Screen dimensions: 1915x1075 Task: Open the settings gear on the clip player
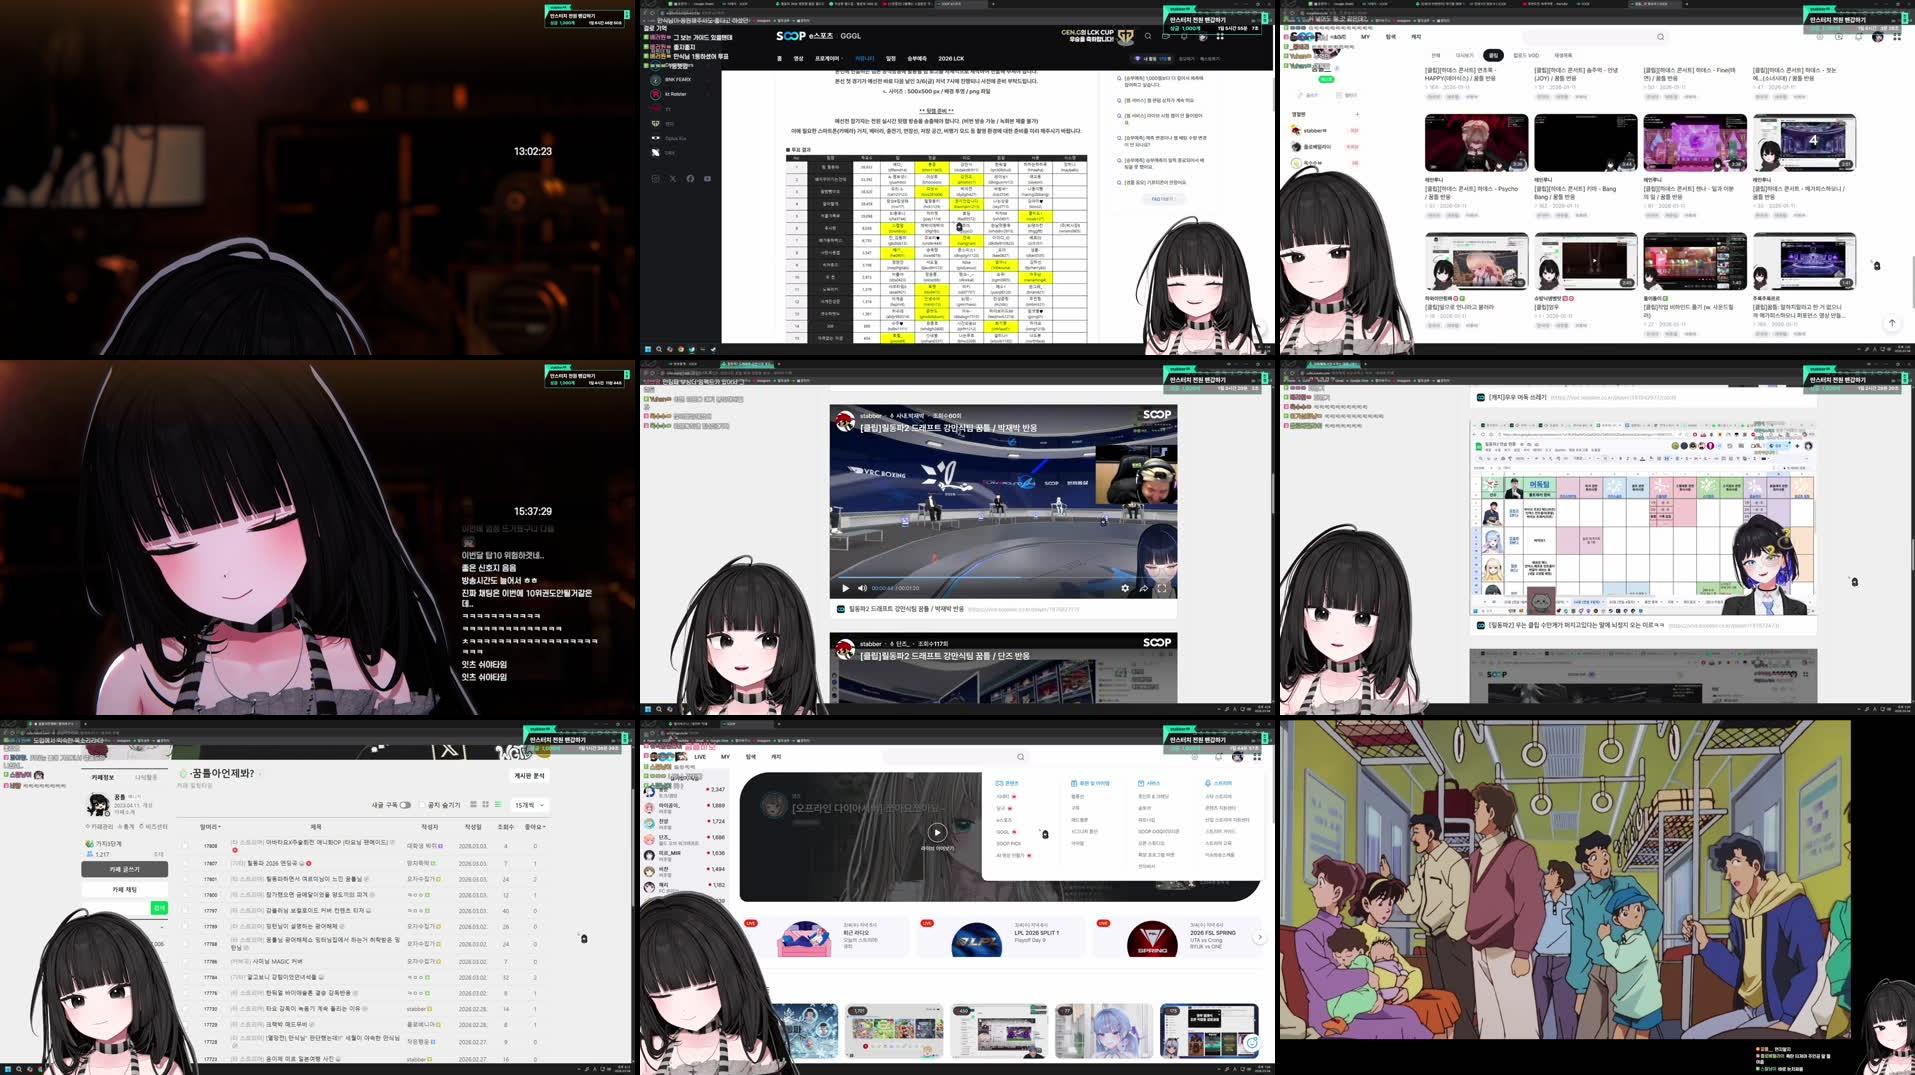click(x=1126, y=588)
